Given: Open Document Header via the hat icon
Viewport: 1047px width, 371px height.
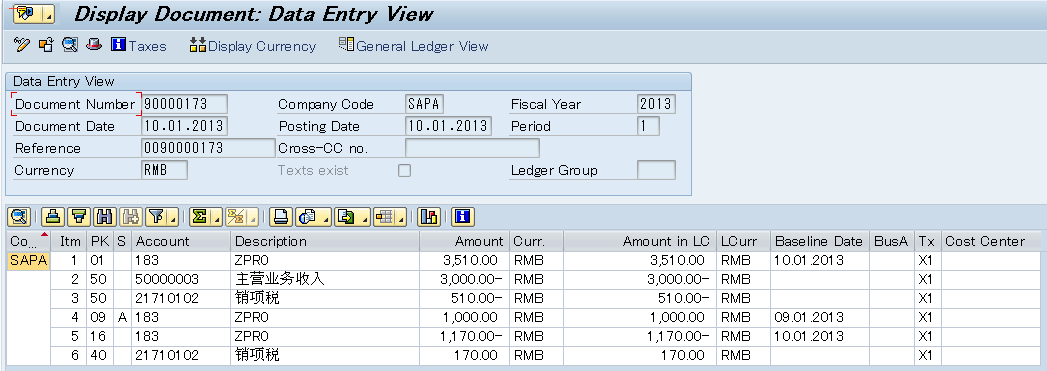Looking at the screenshot, I should click(x=94, y=45).
